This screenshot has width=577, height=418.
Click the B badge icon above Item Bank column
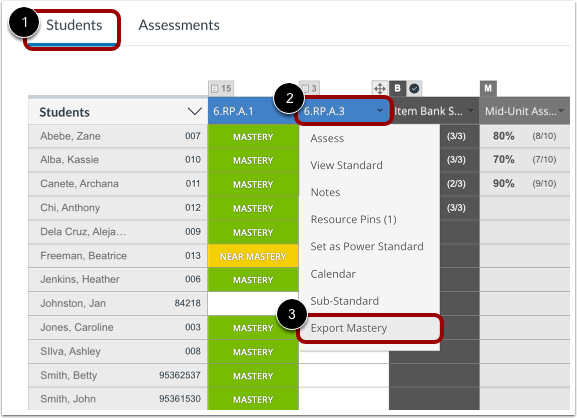(x=397, y=88)
